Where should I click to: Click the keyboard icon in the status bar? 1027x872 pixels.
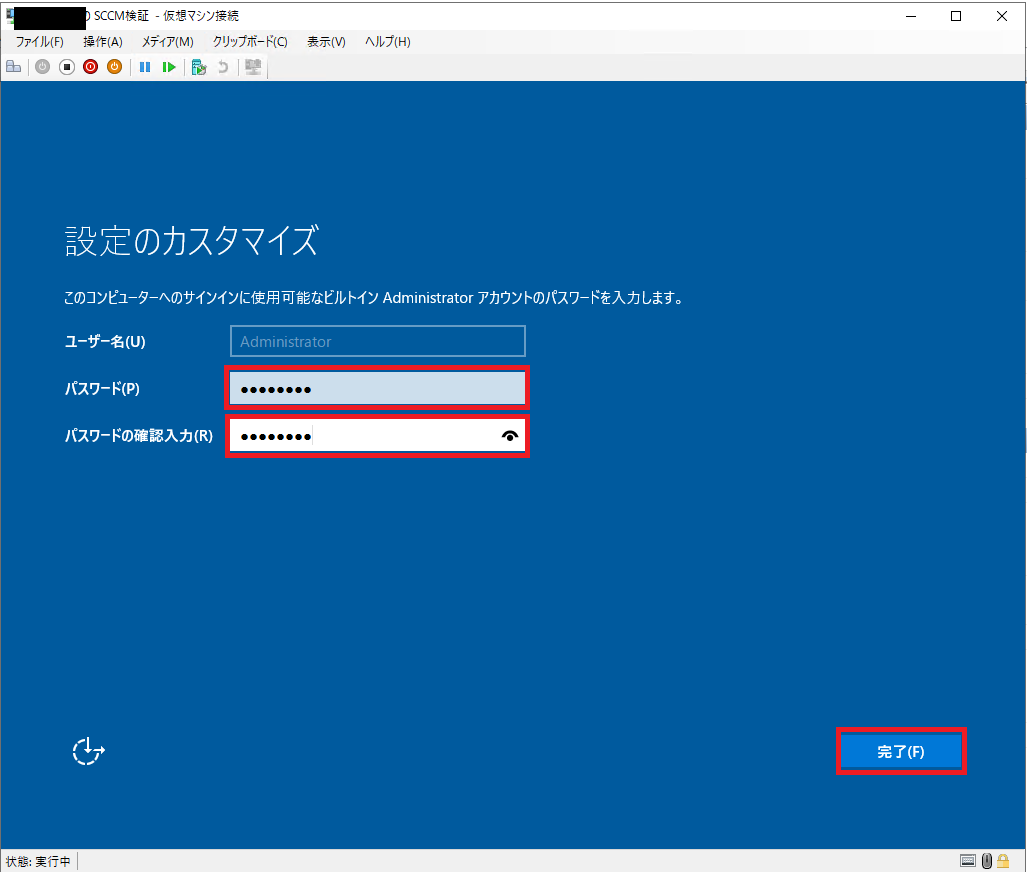(967, 860)
